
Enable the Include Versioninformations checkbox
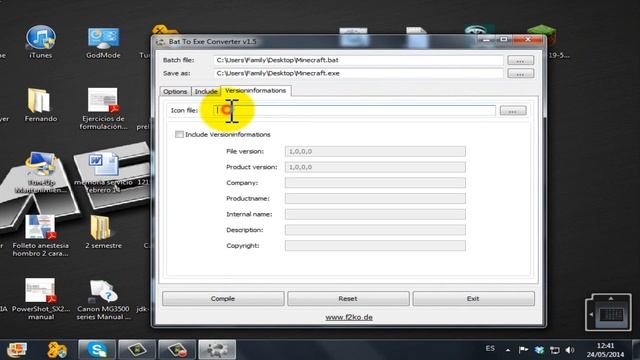click(179, 134)
